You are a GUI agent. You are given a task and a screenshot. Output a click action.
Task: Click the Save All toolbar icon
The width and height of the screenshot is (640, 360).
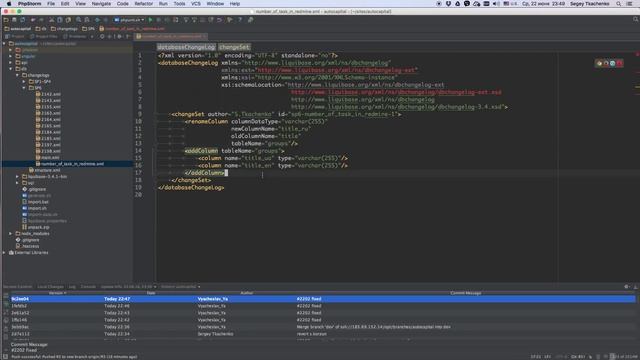pyautogui.click(x=14, y=20)
